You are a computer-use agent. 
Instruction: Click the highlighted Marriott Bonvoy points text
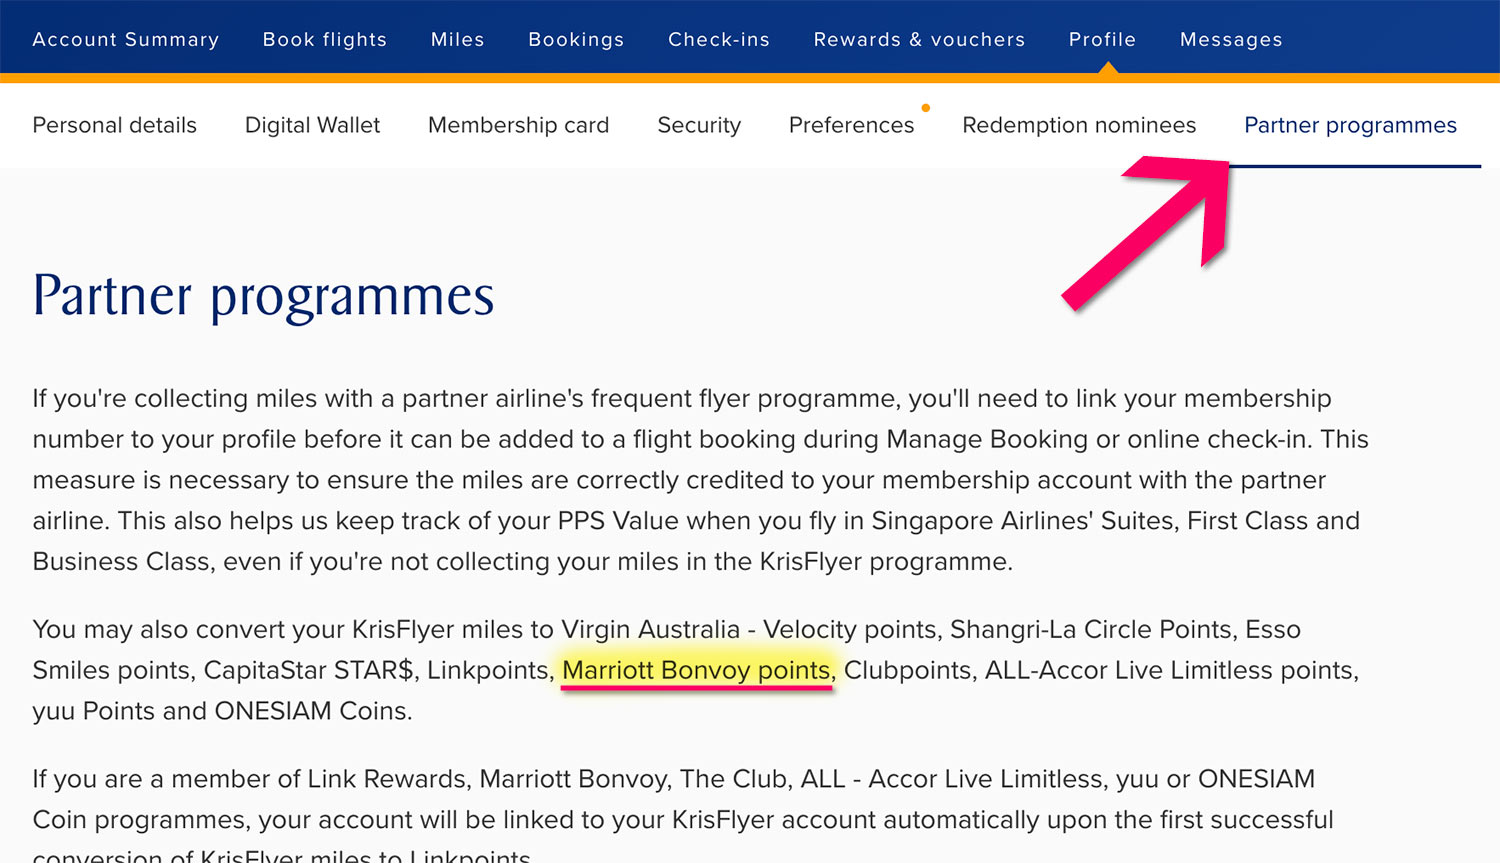coord(696,670)
